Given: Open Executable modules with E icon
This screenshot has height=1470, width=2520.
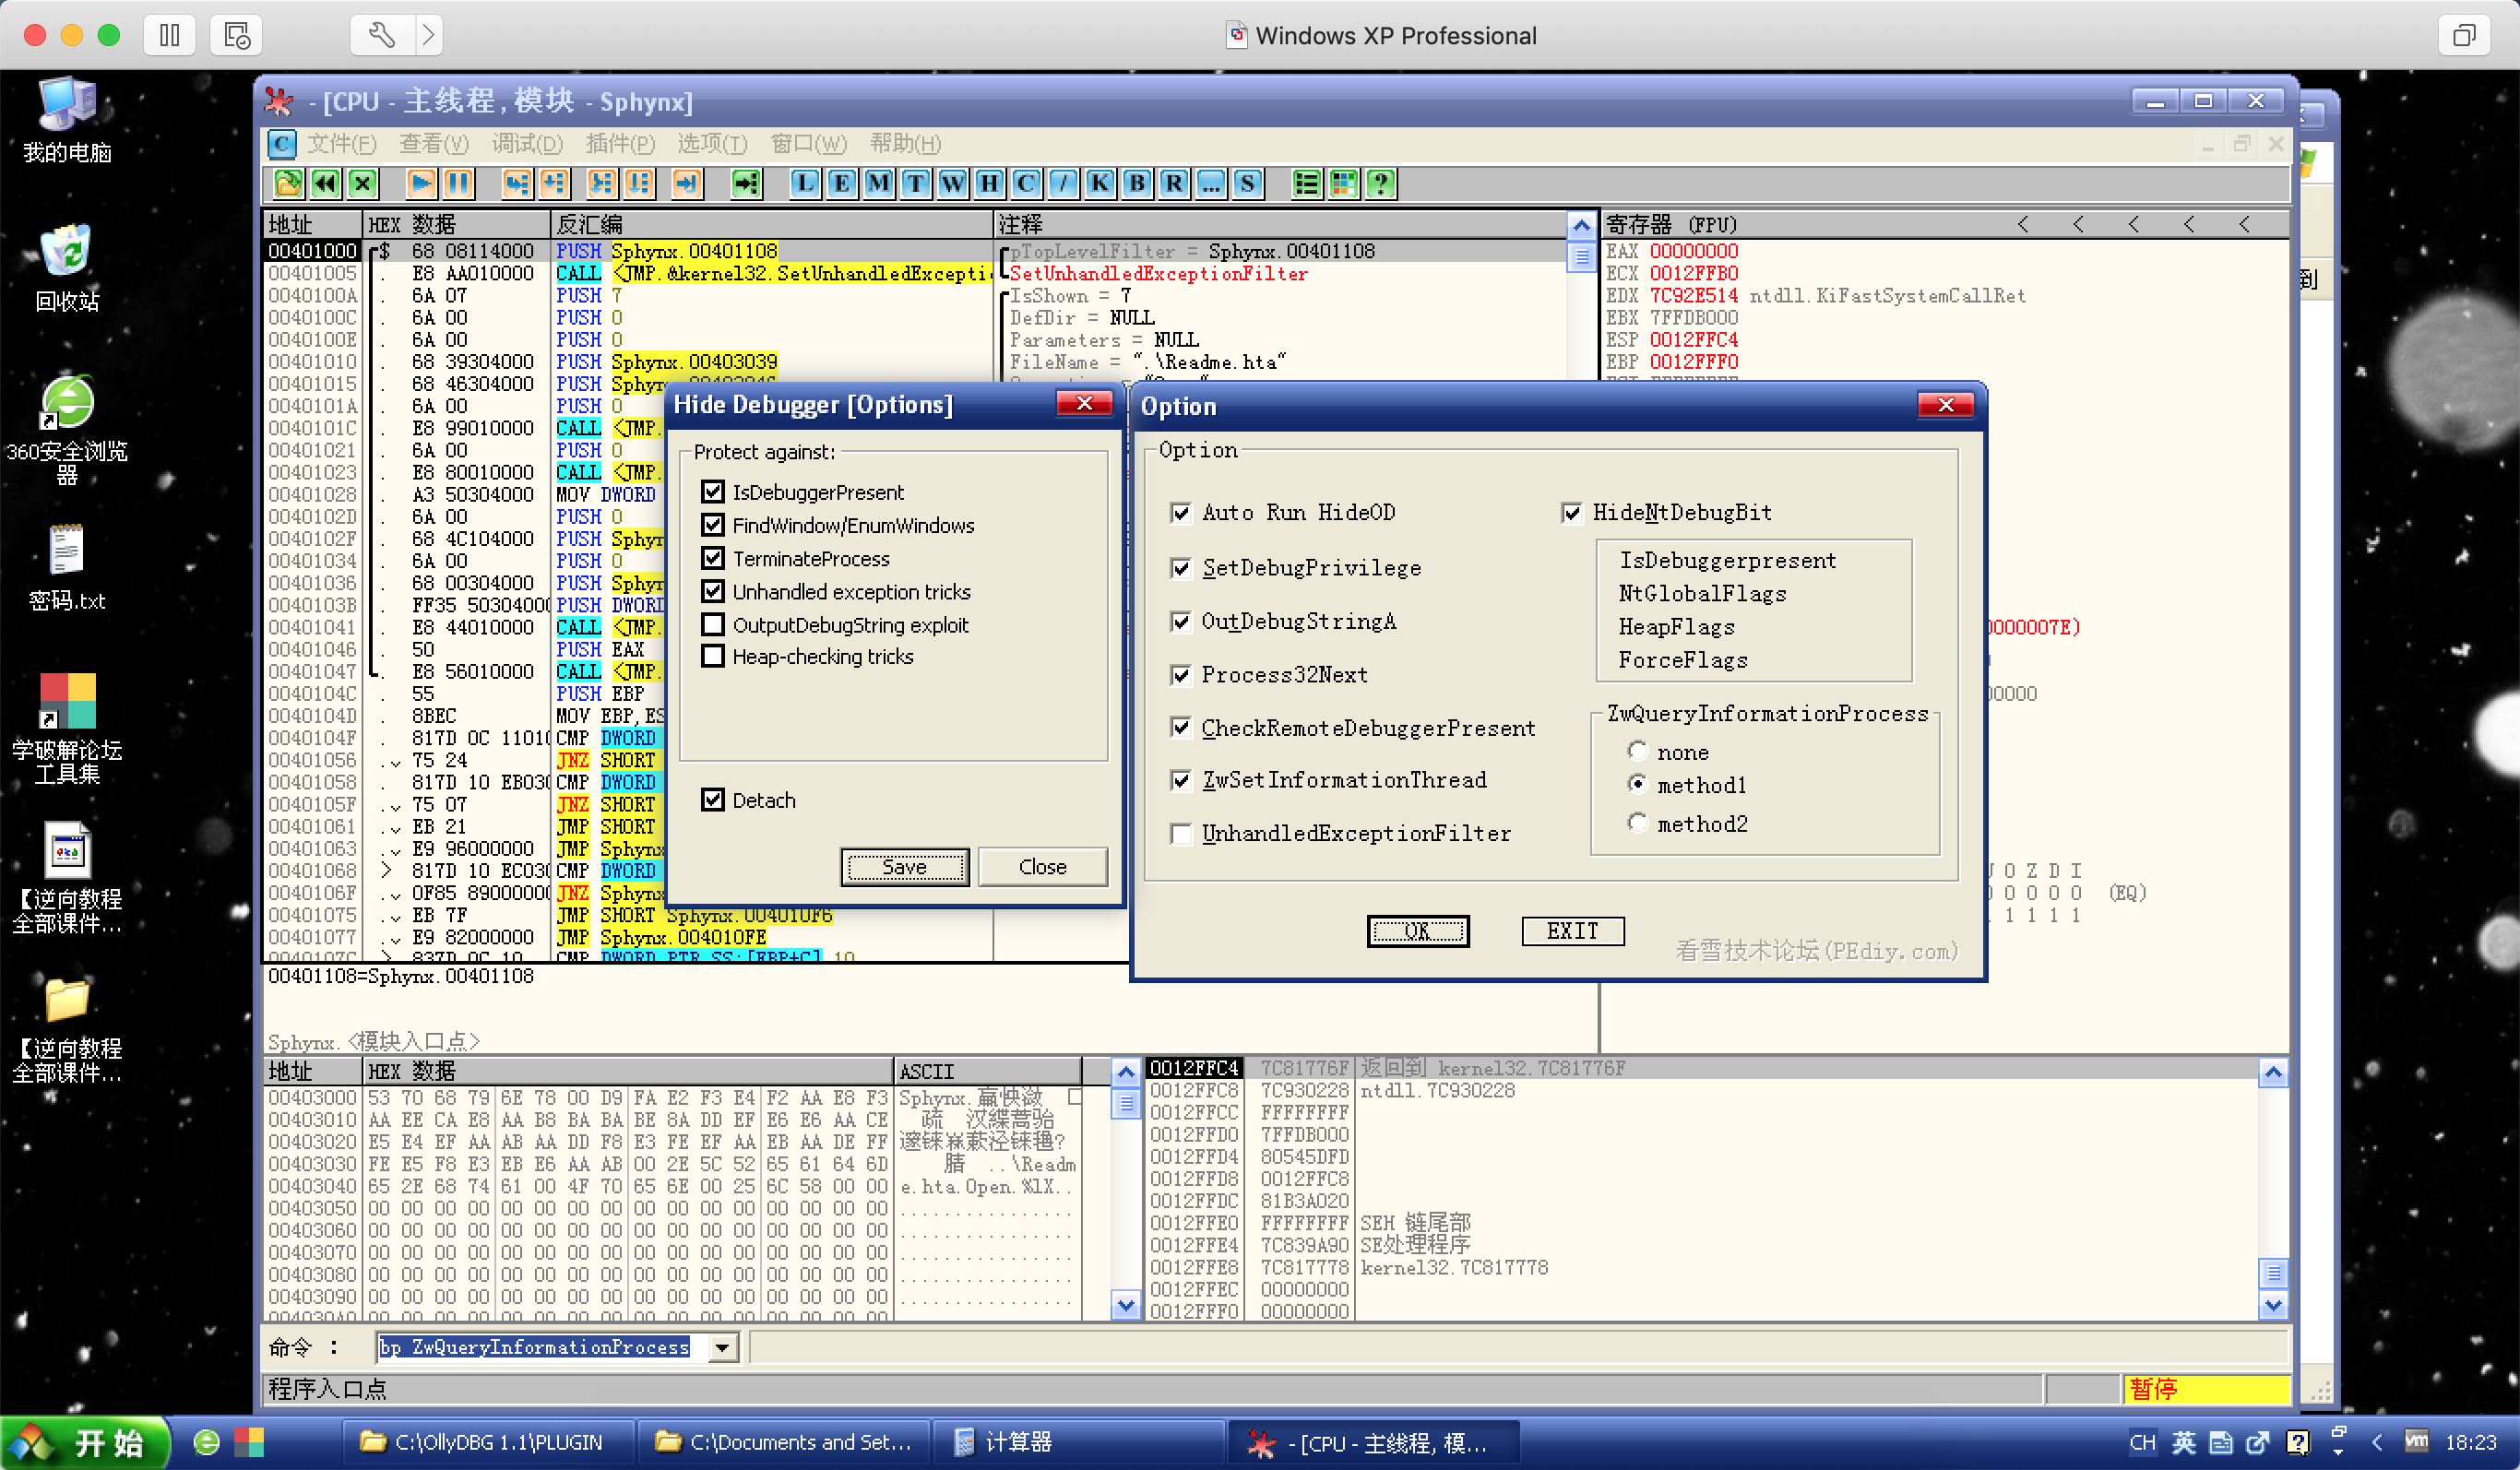Looking at the screenshot, I should click(x=841, y=183).
